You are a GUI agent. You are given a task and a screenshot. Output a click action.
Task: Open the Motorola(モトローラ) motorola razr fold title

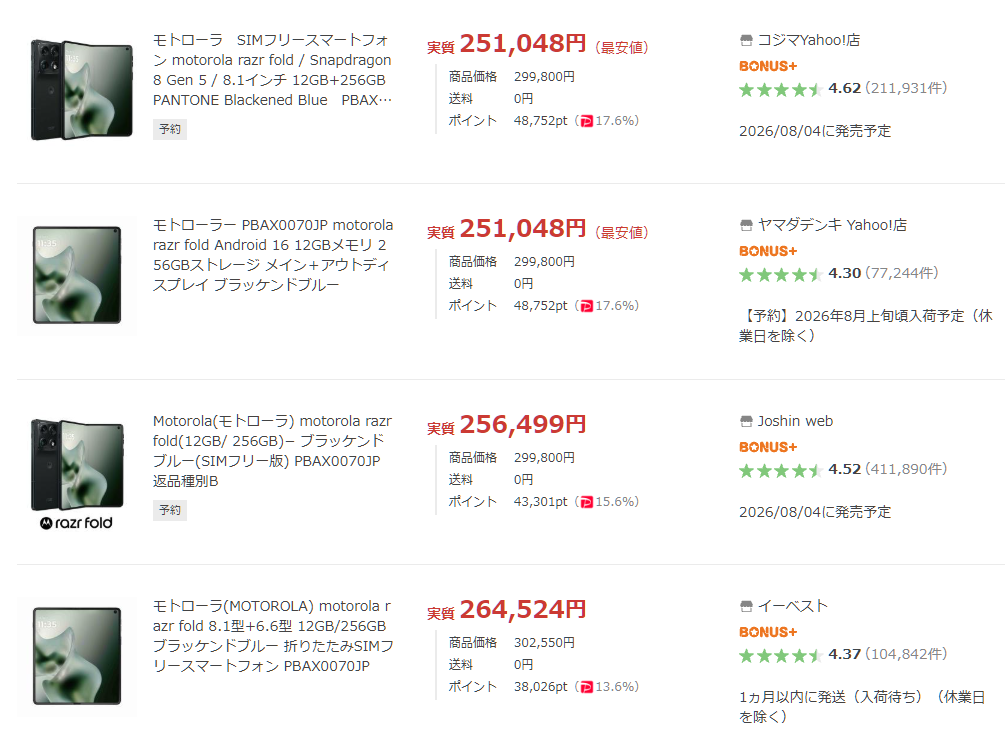click(272, 451)
